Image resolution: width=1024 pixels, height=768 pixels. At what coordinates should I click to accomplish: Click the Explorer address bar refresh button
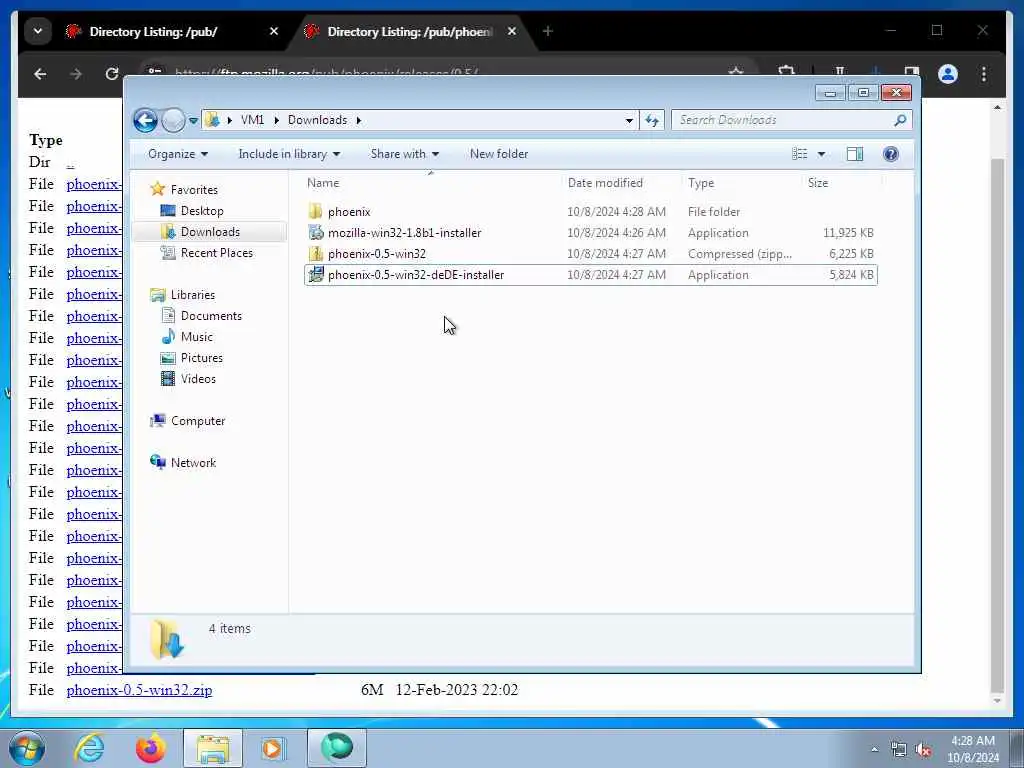[x=652, y=120]
